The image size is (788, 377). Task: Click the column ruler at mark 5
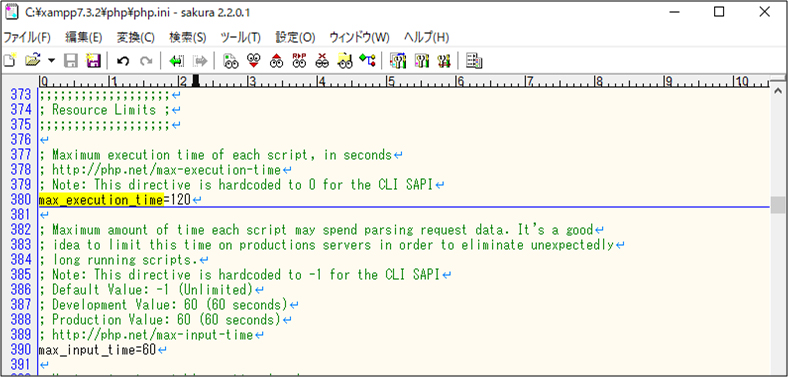coord(389,80)
